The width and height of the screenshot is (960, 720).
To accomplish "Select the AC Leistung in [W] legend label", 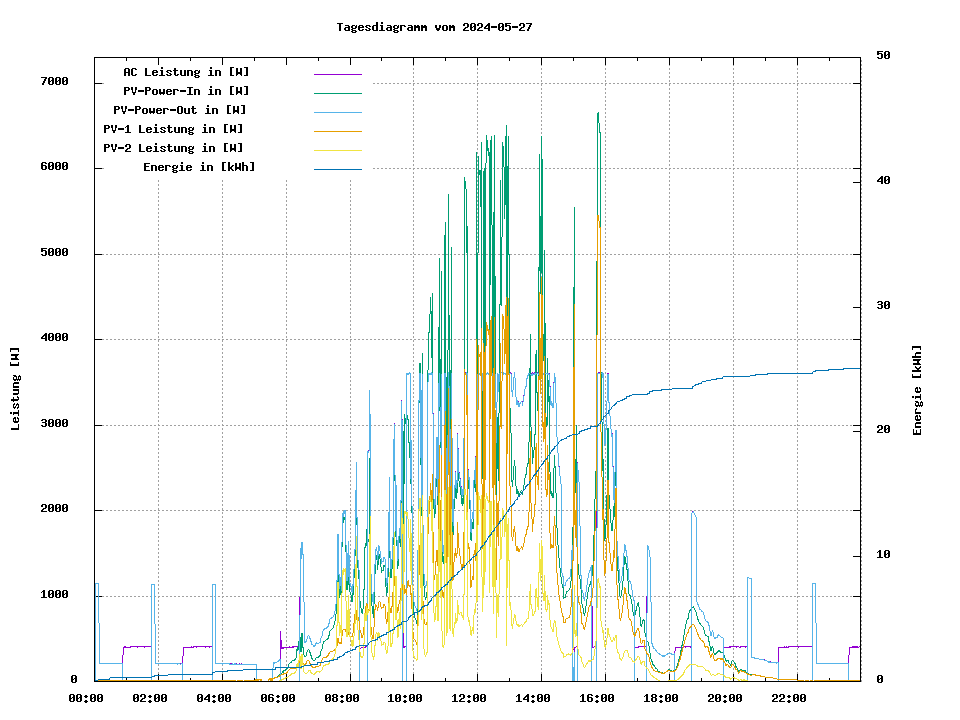I will tap(186, 72).
